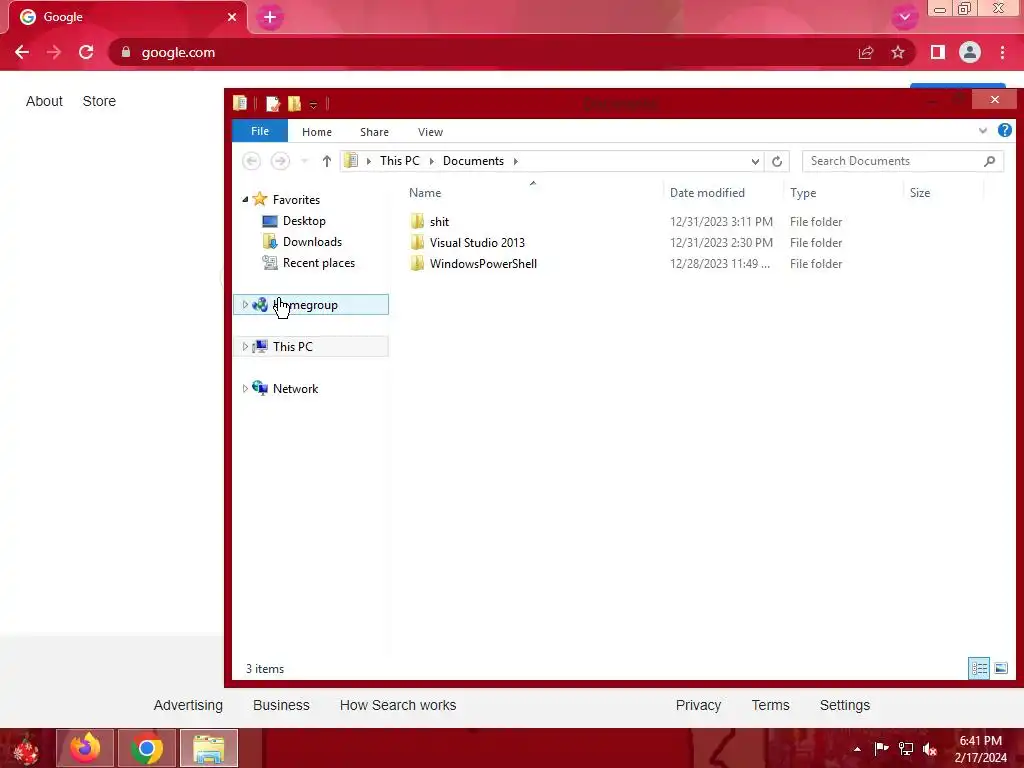Open Customize Quick Access Toolbar dropdown

tap(313, 104)
